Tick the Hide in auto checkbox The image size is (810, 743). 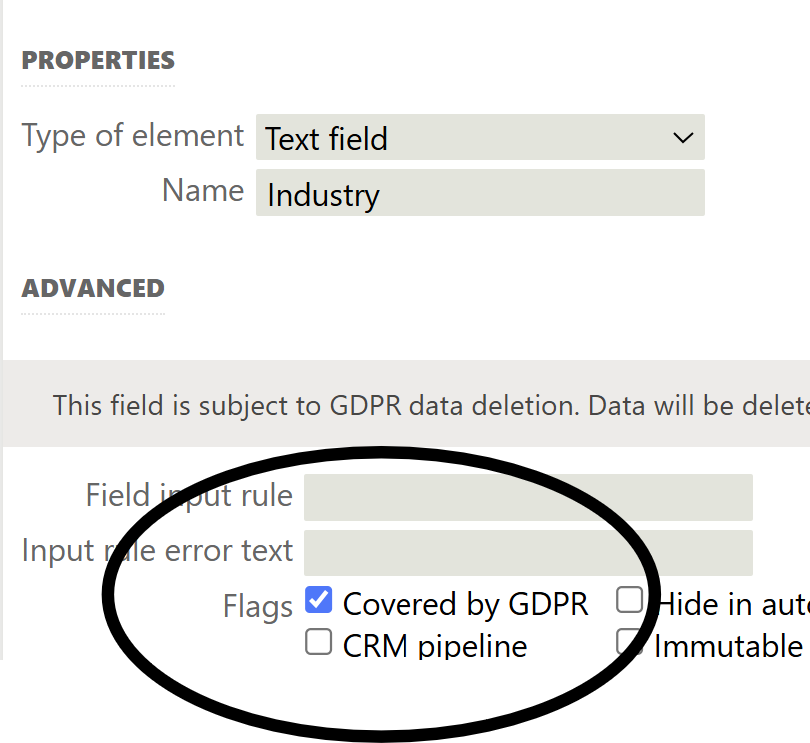(x=629, y=600)
